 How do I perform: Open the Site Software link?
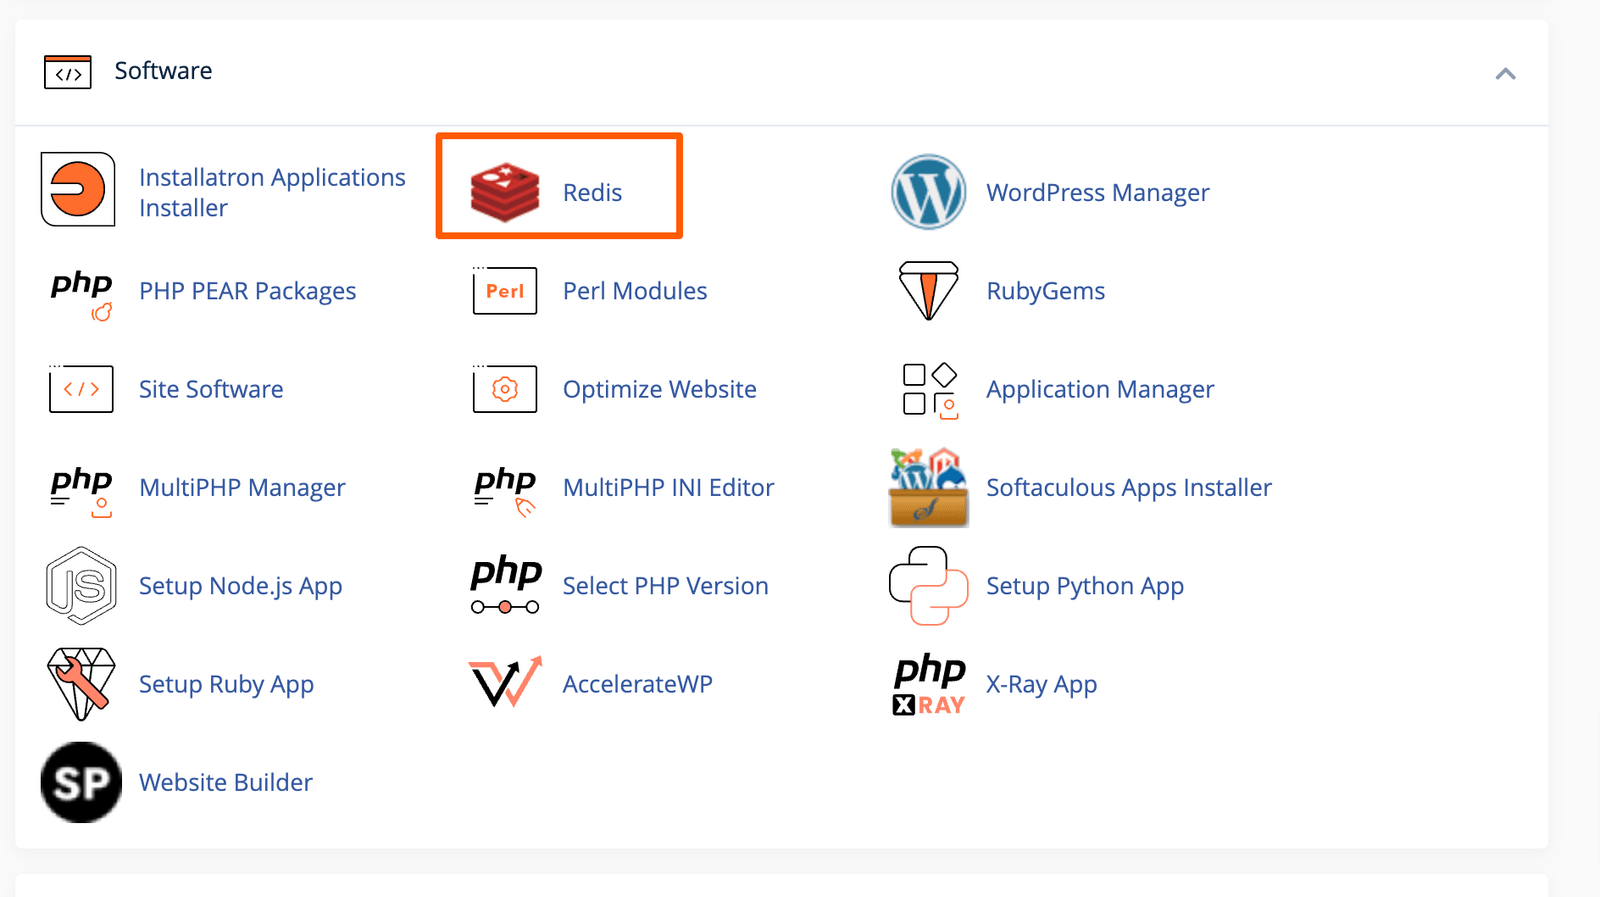(x=211, y=389)
